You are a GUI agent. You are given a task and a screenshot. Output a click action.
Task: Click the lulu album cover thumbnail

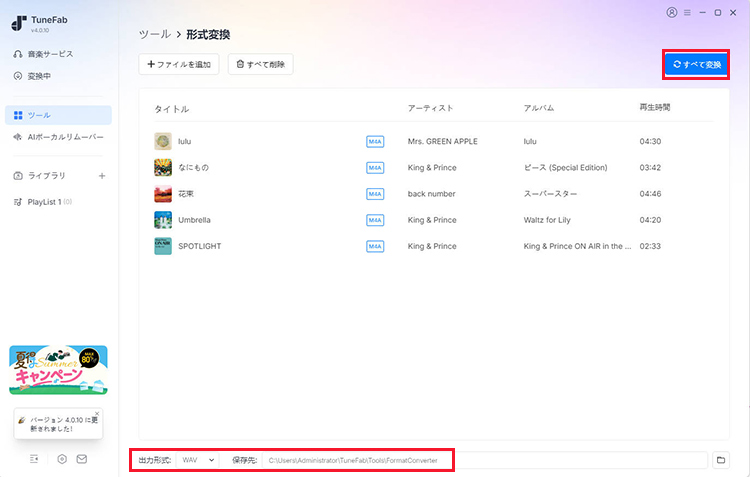(x=163, y=142)
